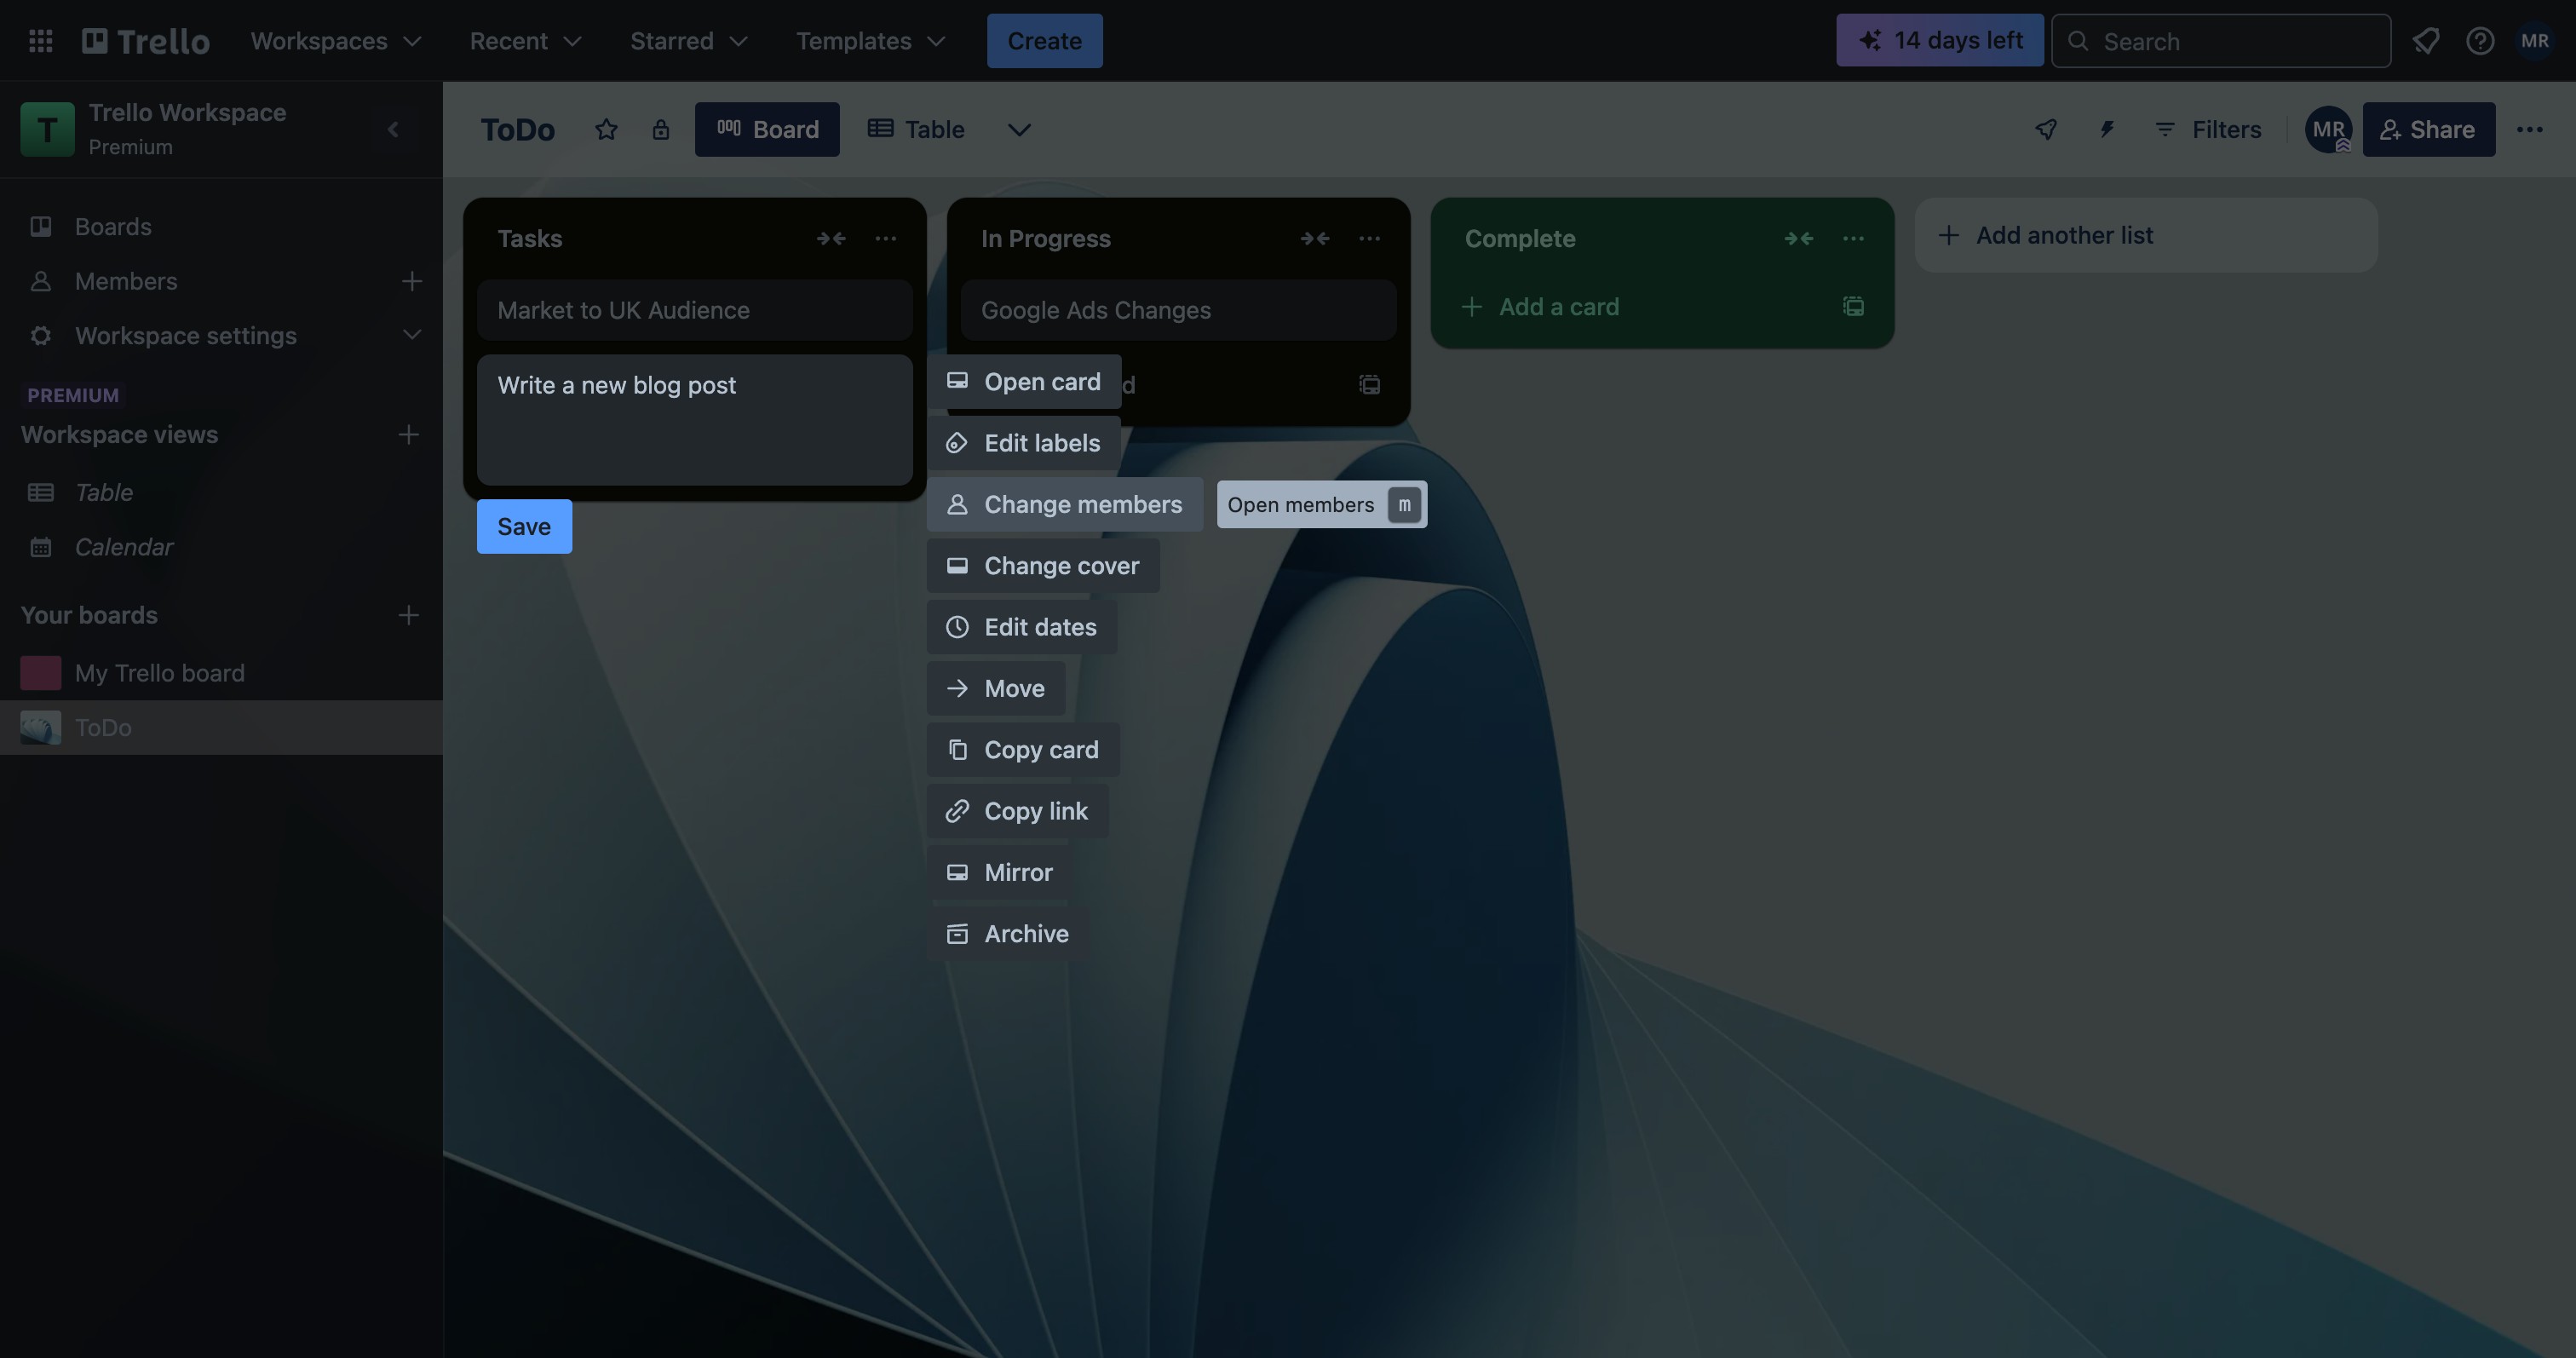The width and height of the screenshot is (2576, 1358).
Task: Save the card title edit
Action: (524, 526)
